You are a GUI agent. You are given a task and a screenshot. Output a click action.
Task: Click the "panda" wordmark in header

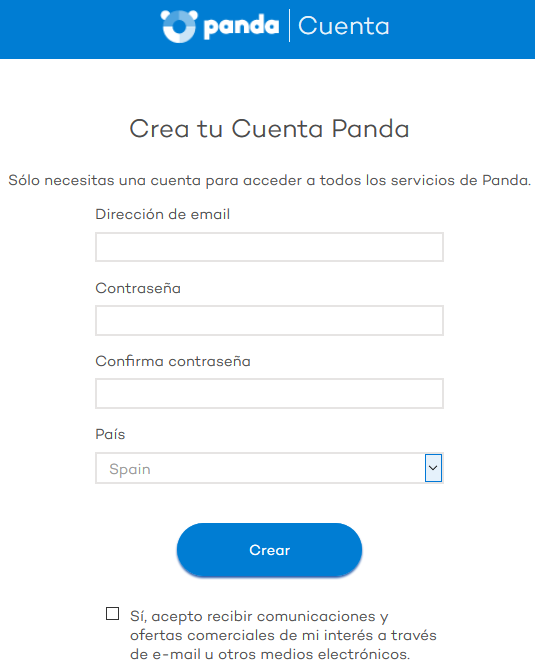coord(241,26)
